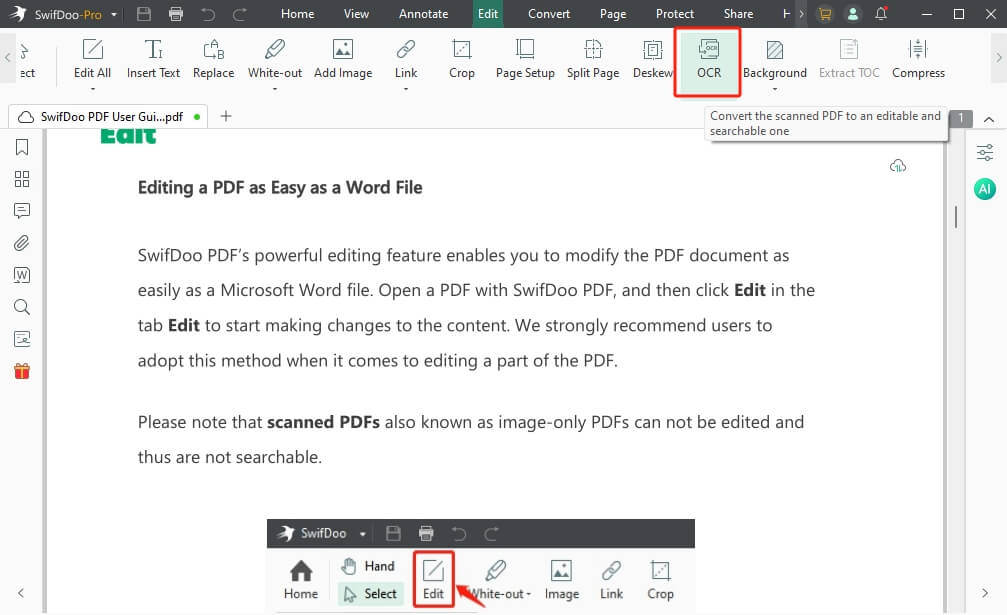The width and height of the screenshot is (1007, 615).
Task: Click the heading "Editing a PDF as Easy as a Word File"
Action: 280,187
